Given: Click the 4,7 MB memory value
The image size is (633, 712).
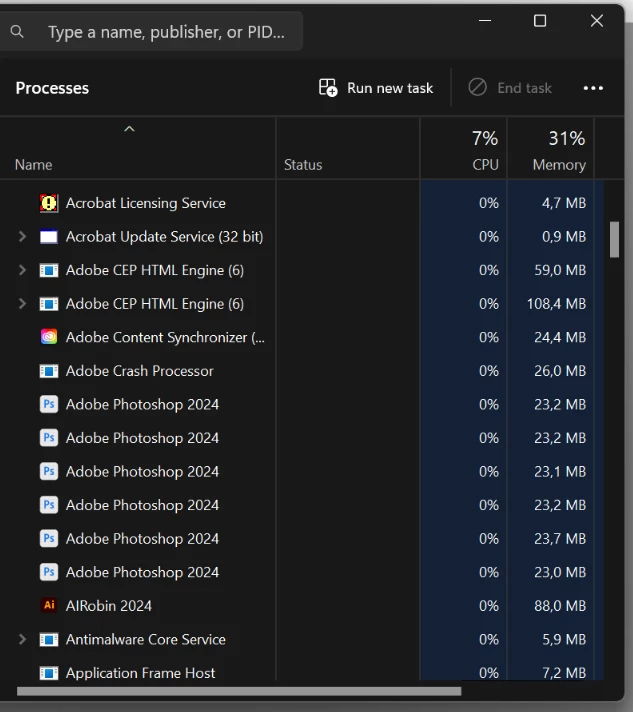Looking at the screenshot, I should [564, 203].
